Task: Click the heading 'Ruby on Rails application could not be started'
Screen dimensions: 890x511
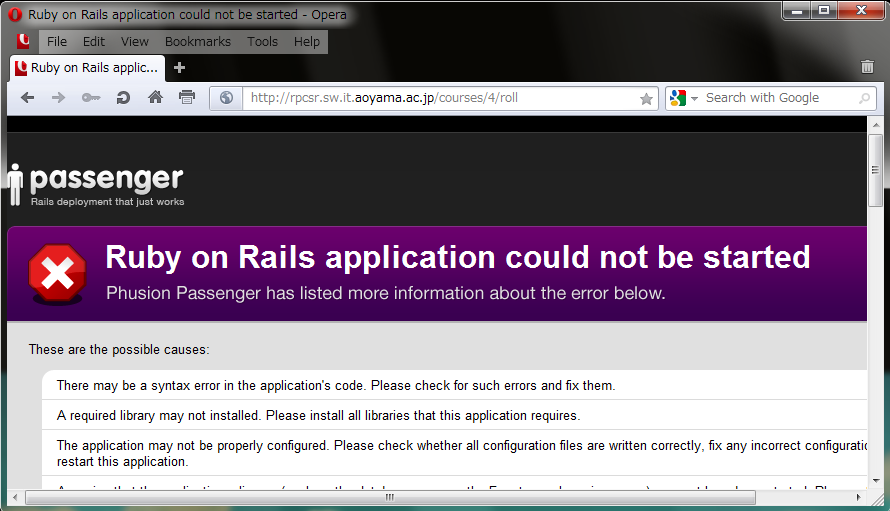Action: (x=457, y=257)
